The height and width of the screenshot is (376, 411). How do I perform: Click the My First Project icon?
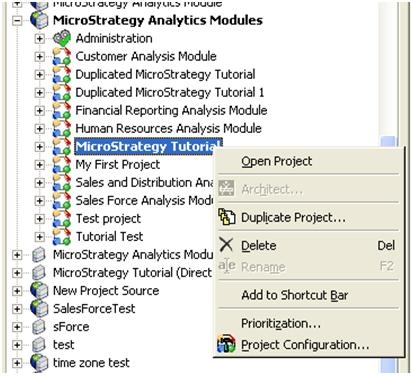click(62, 164)
